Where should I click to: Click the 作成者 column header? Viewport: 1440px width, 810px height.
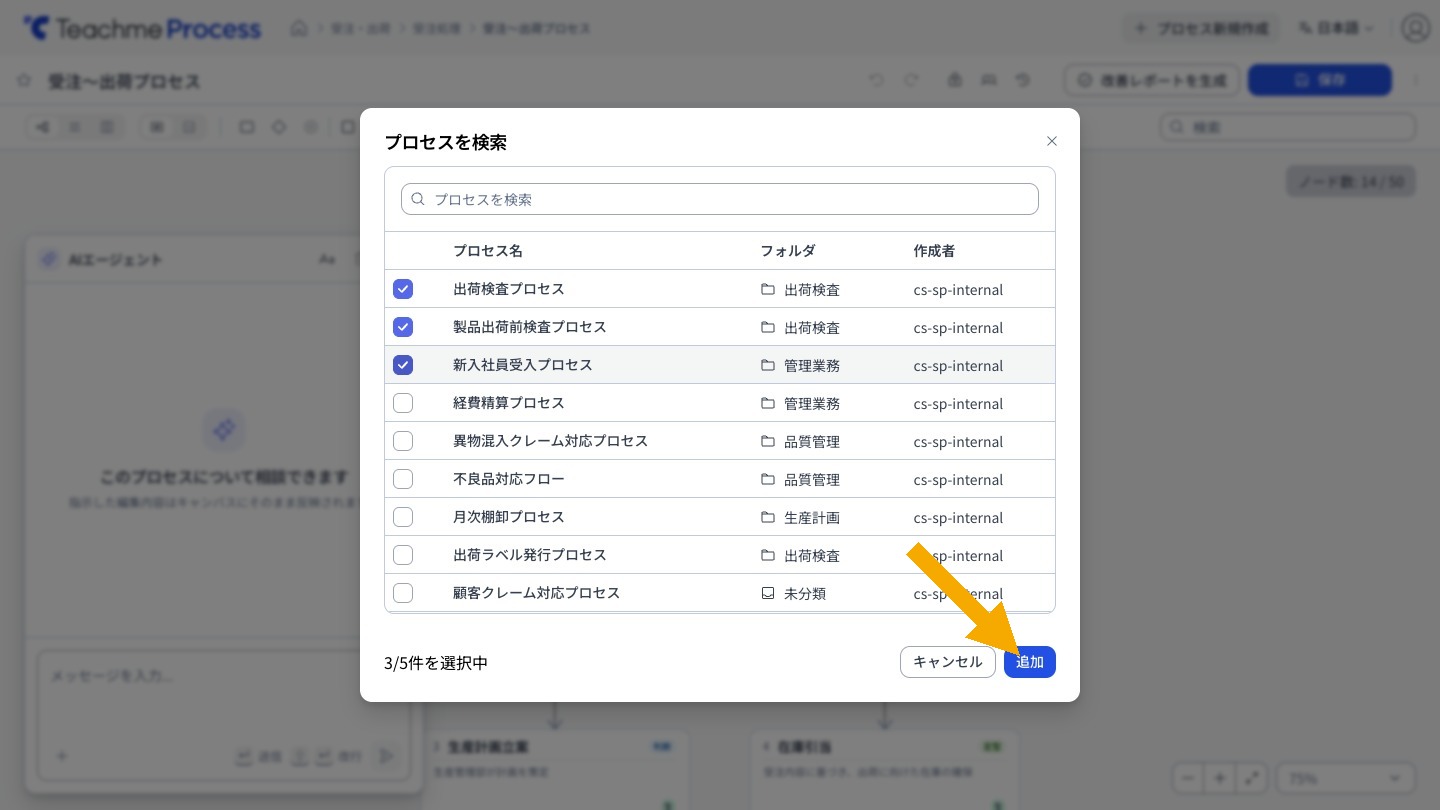pyautogui.click(x=934, y=251)
